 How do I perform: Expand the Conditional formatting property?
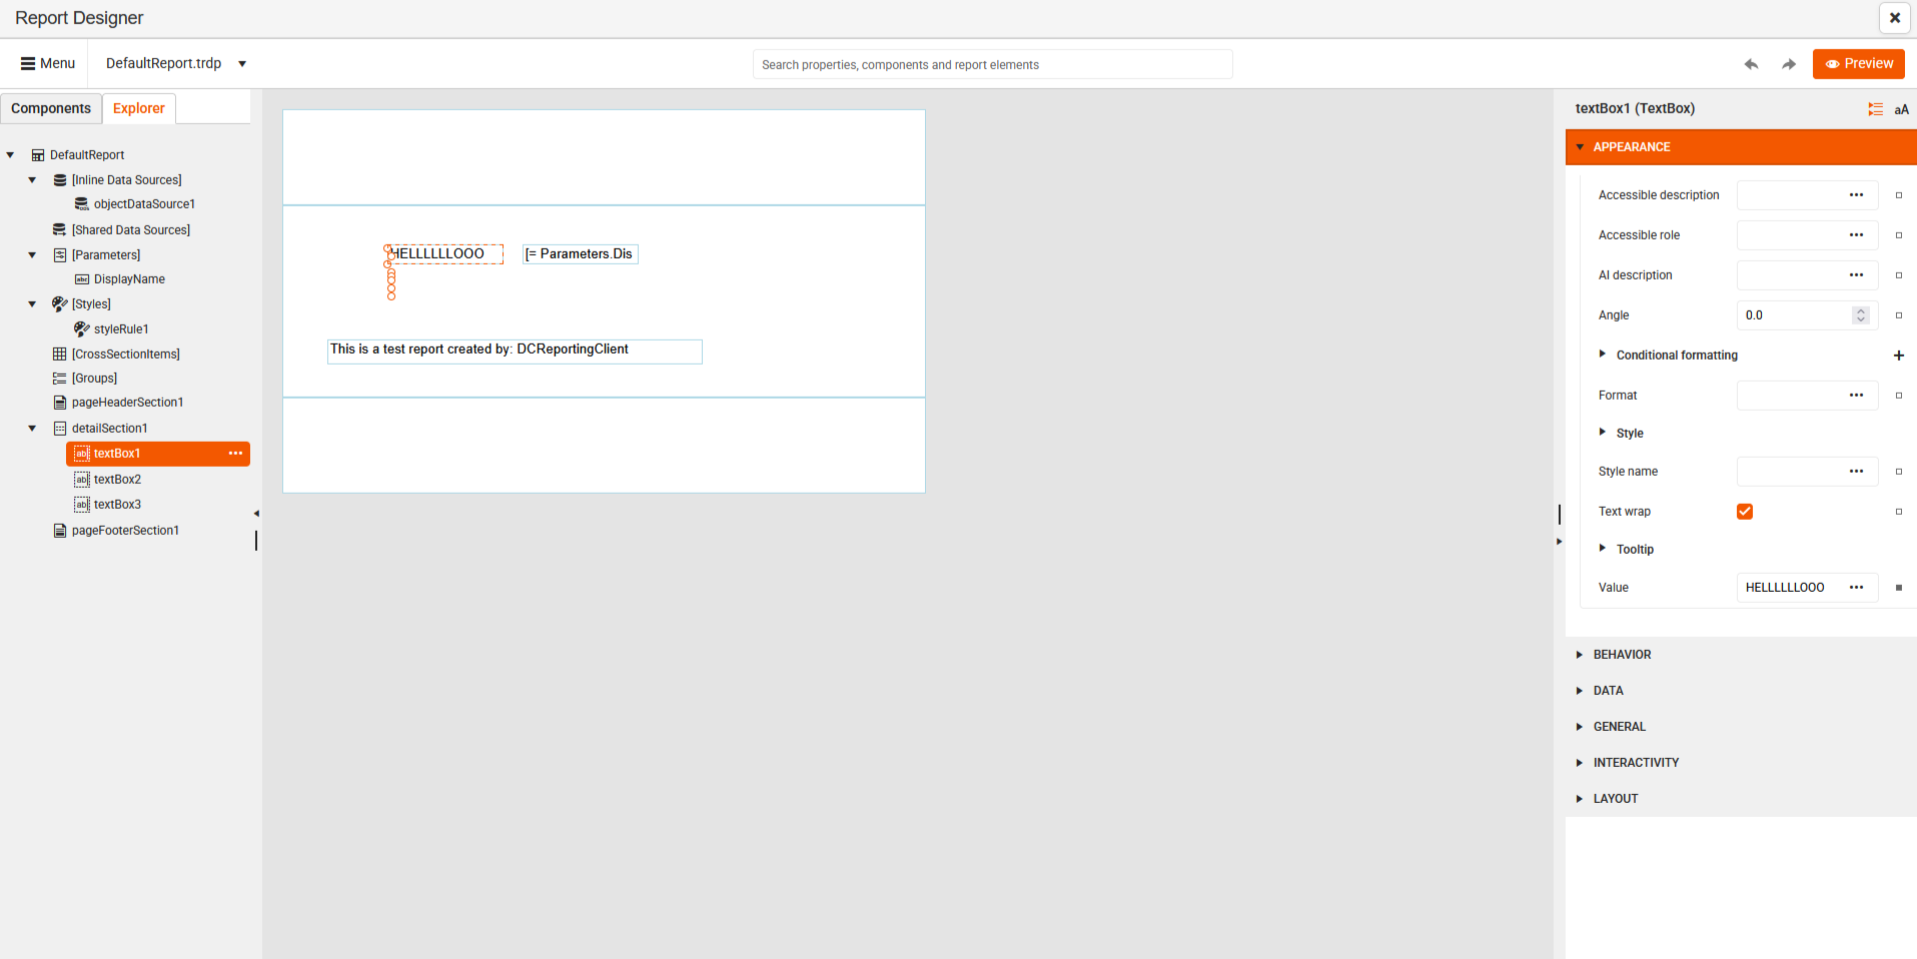(1602, 354)
